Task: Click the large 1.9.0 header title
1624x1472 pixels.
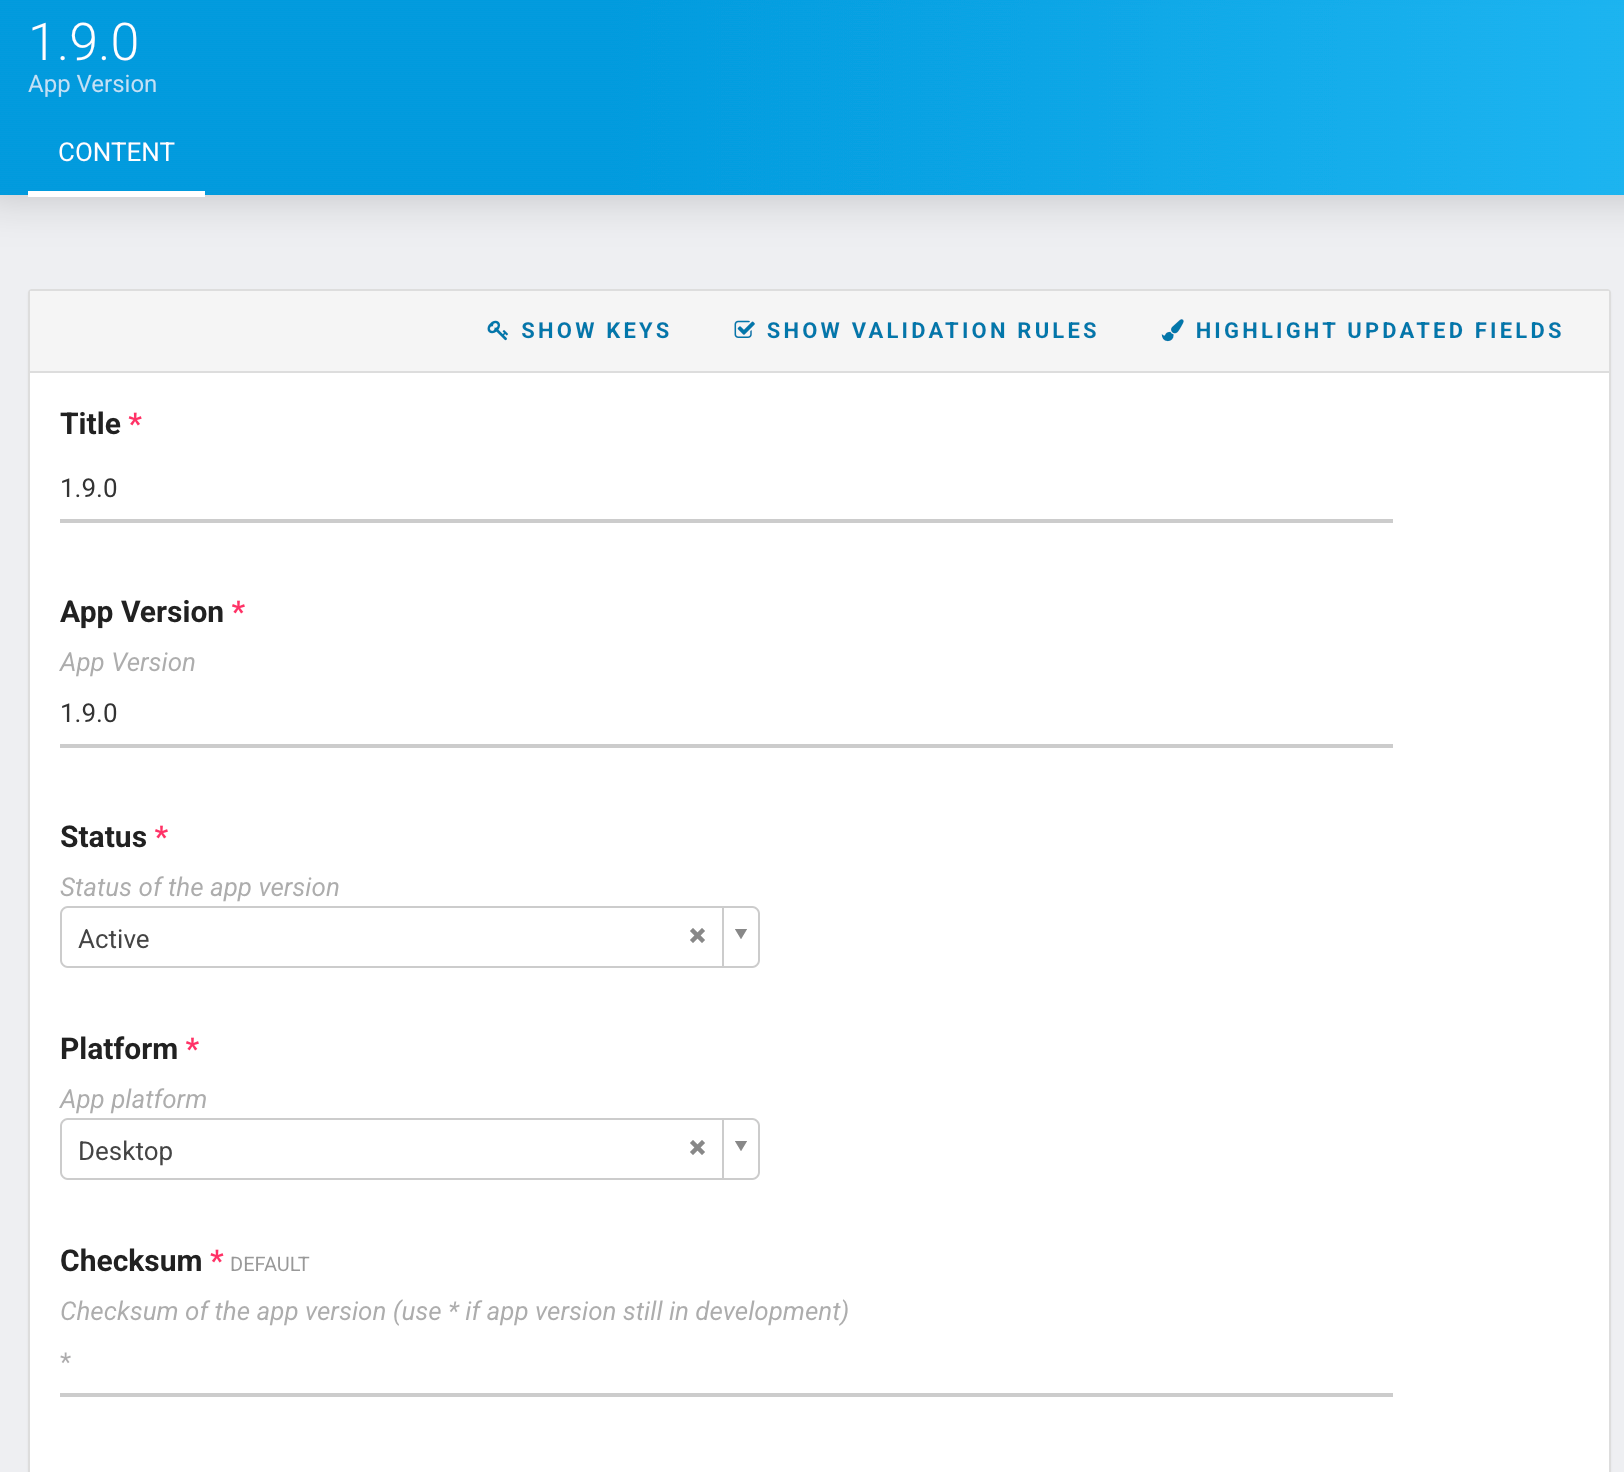Action: tap(84, 43)
